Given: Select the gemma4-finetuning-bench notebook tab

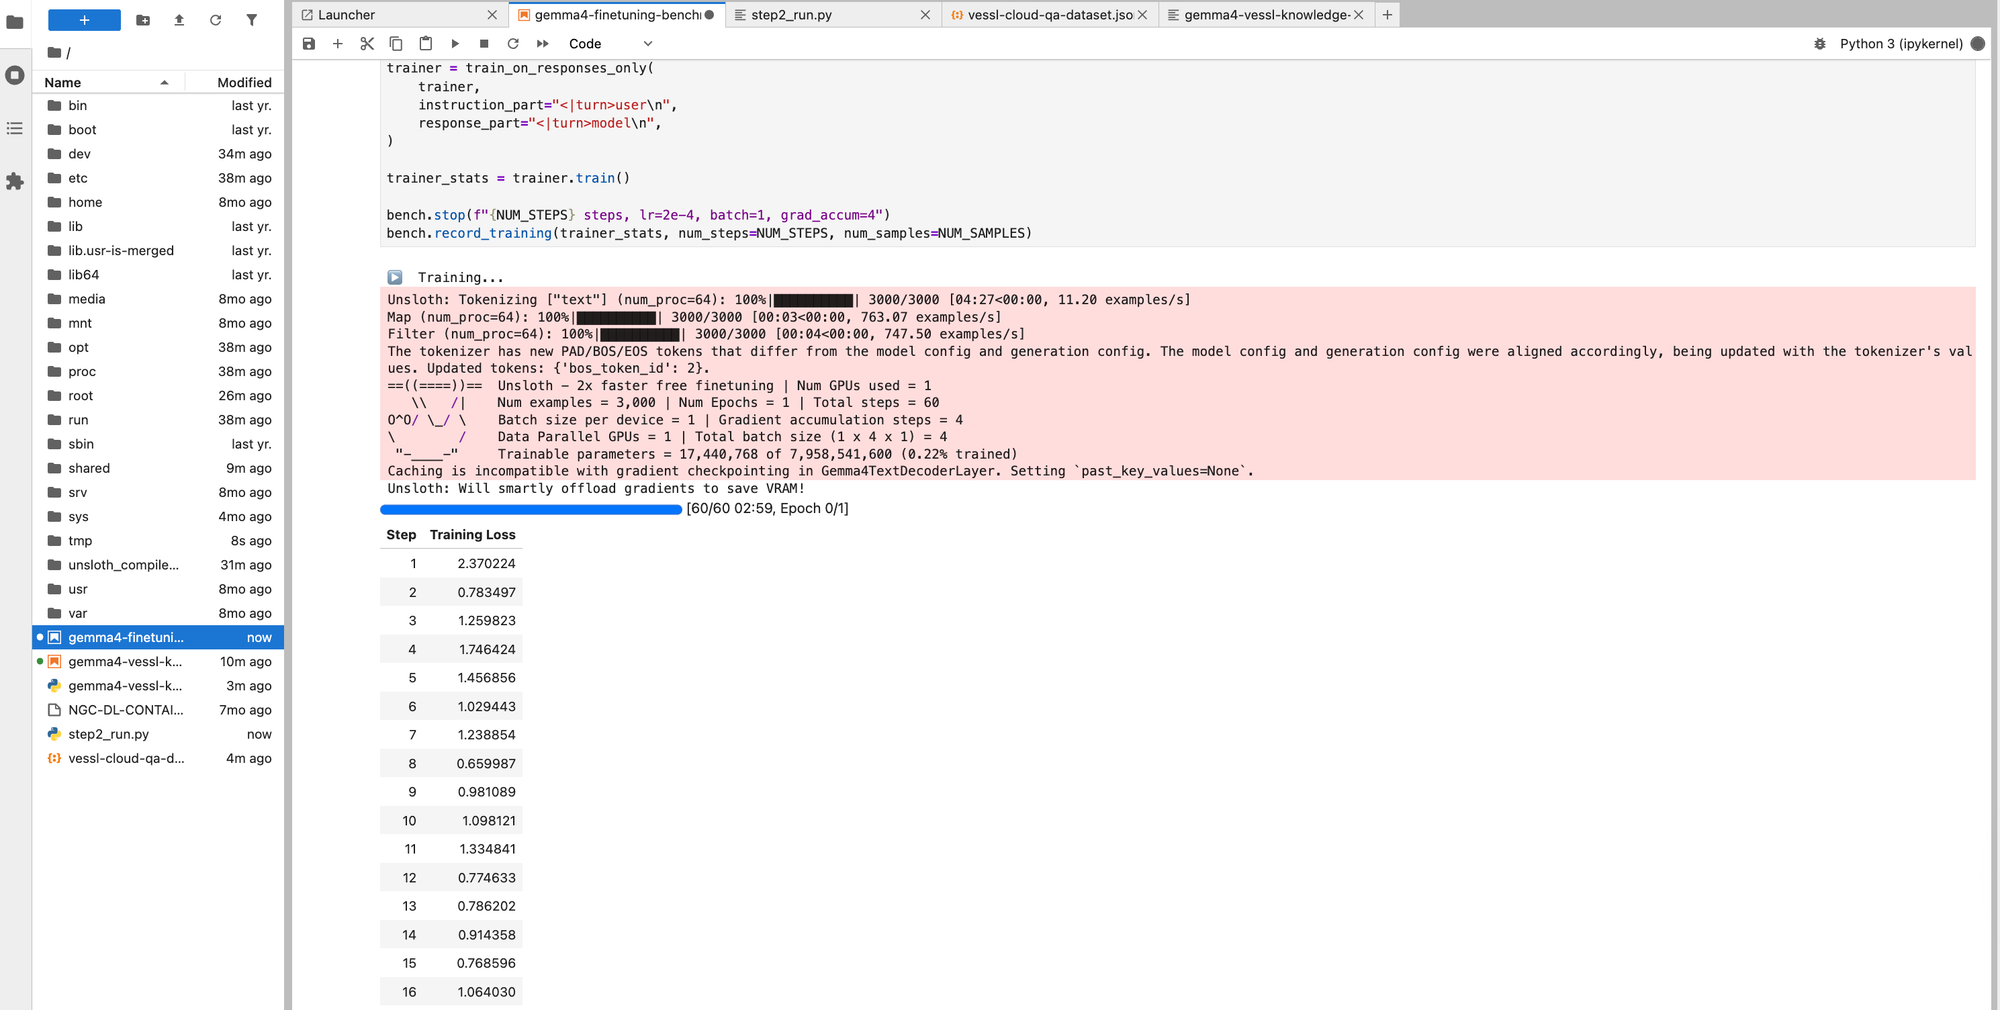Looking at the screenshot, I should pos(617,15).
